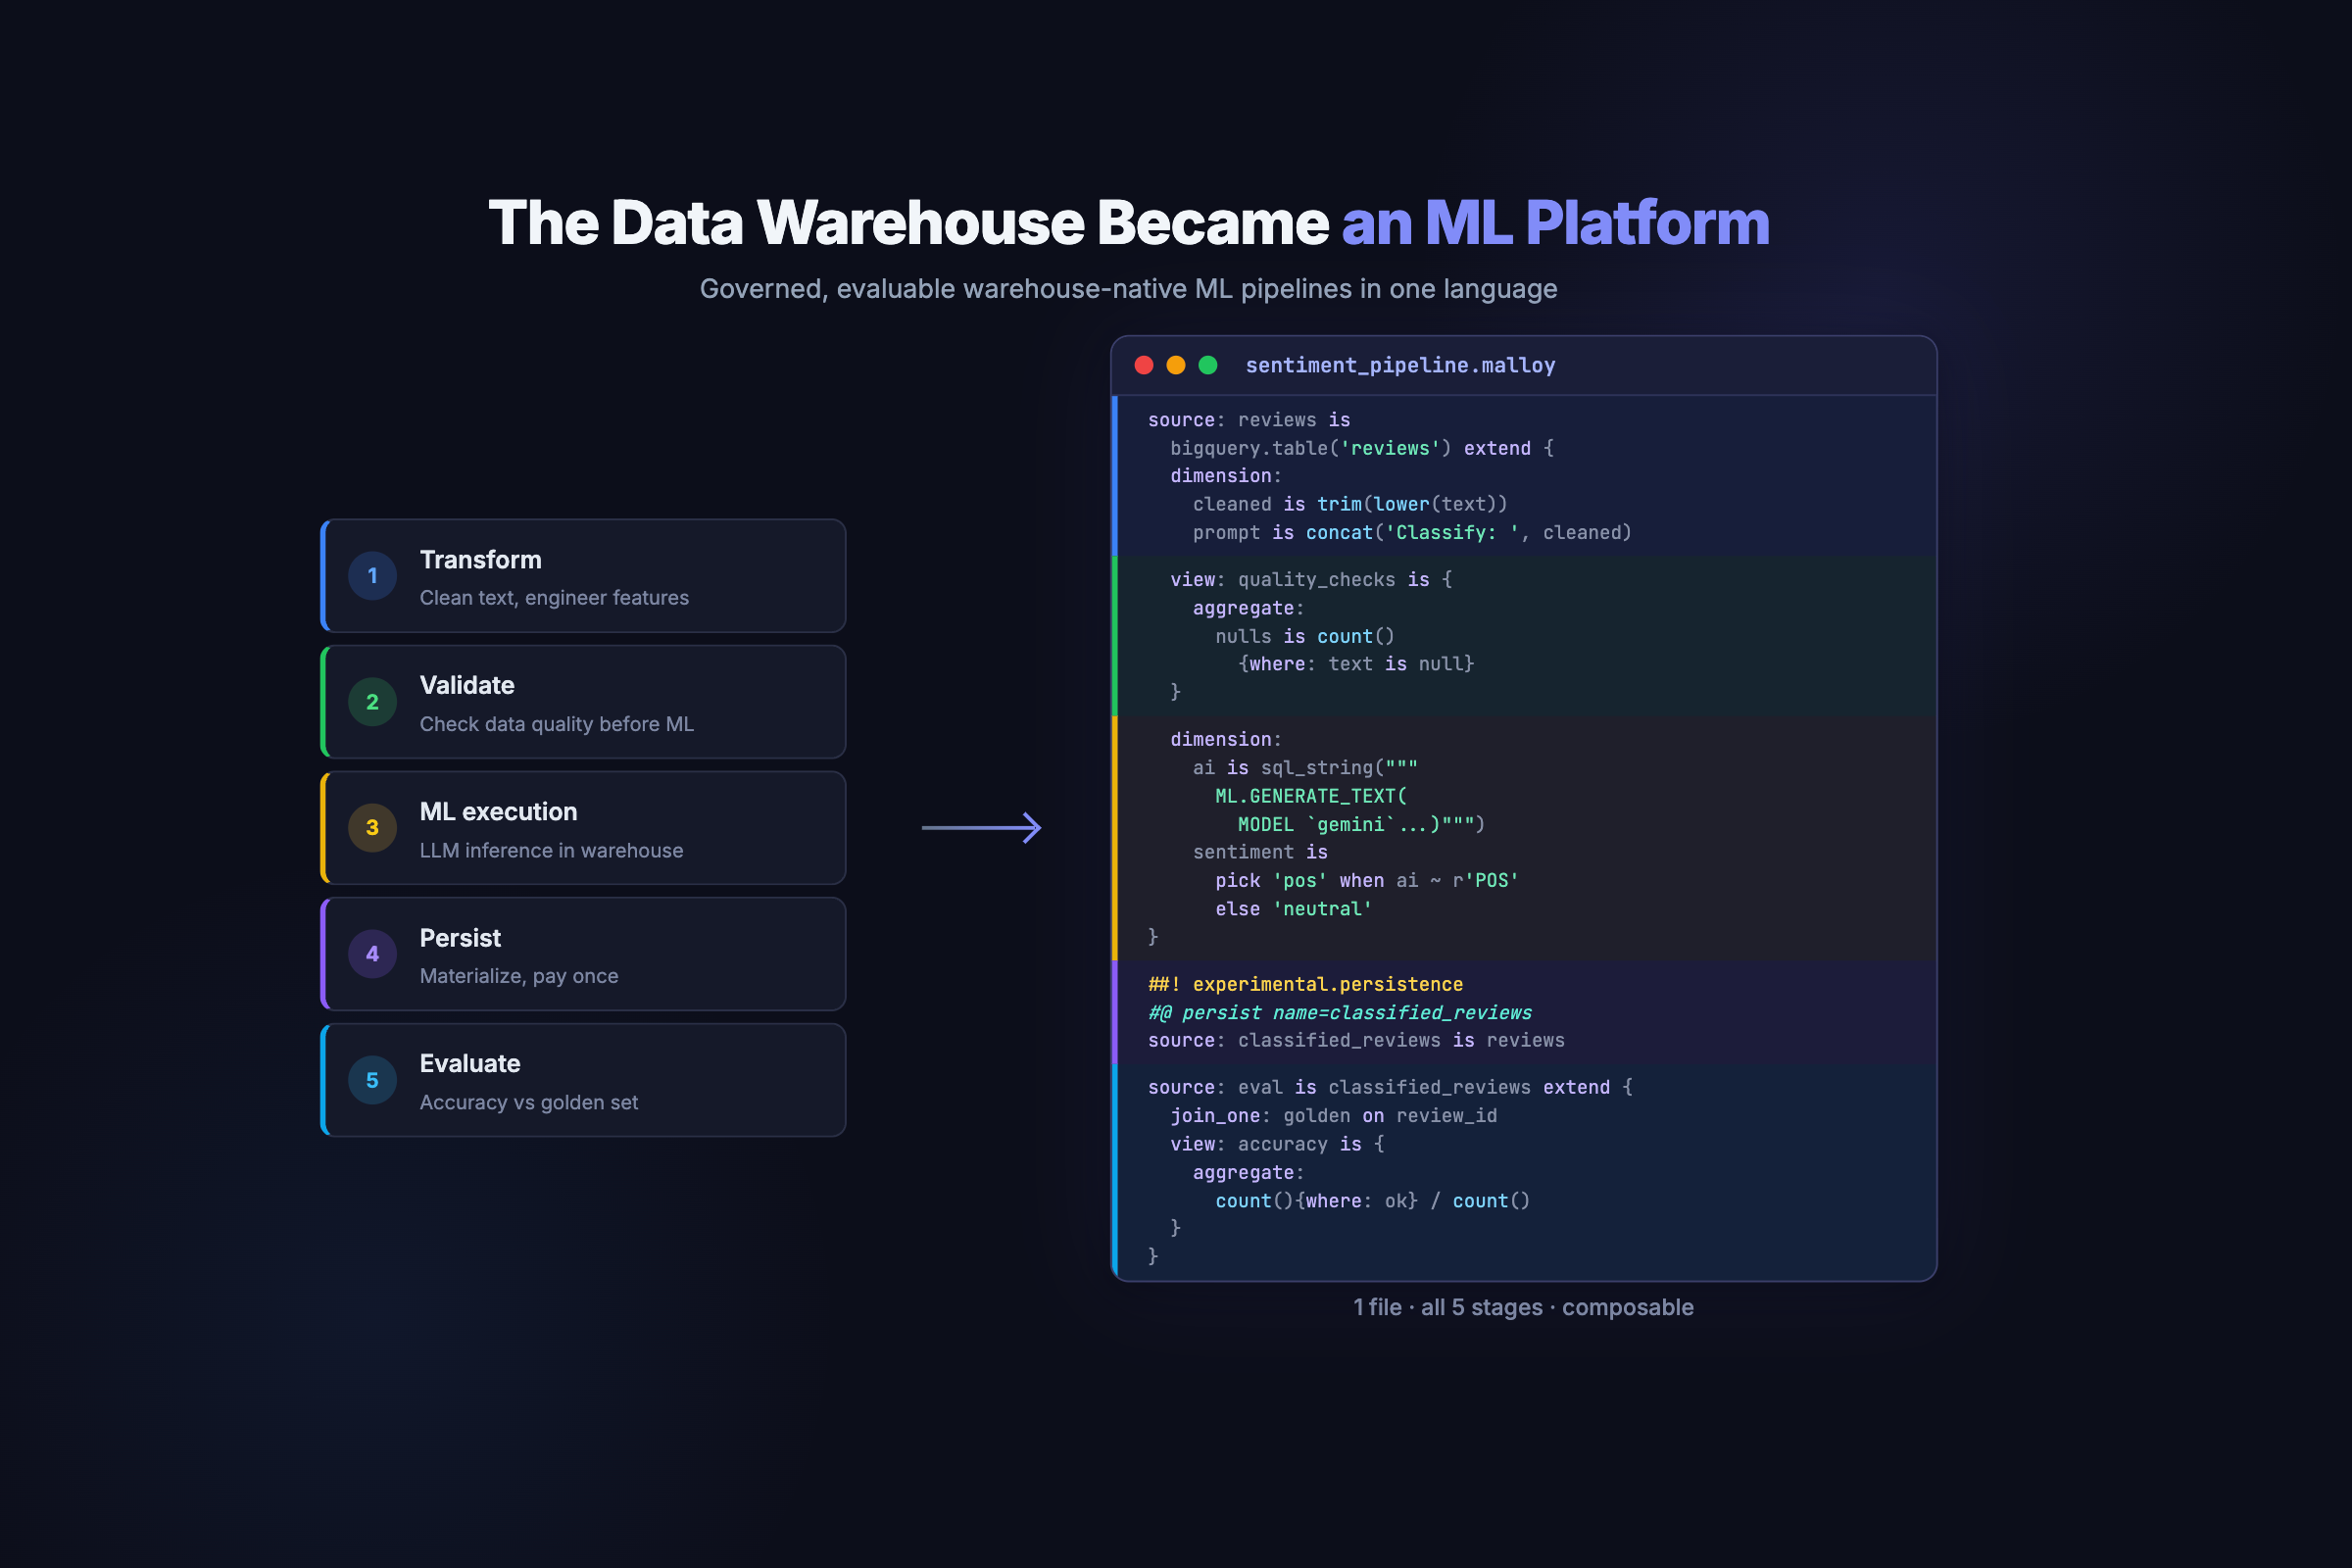The width and height of the screenshot is (2352, 1568).
Task: Click the red window dot
Action: point(1144,365)
